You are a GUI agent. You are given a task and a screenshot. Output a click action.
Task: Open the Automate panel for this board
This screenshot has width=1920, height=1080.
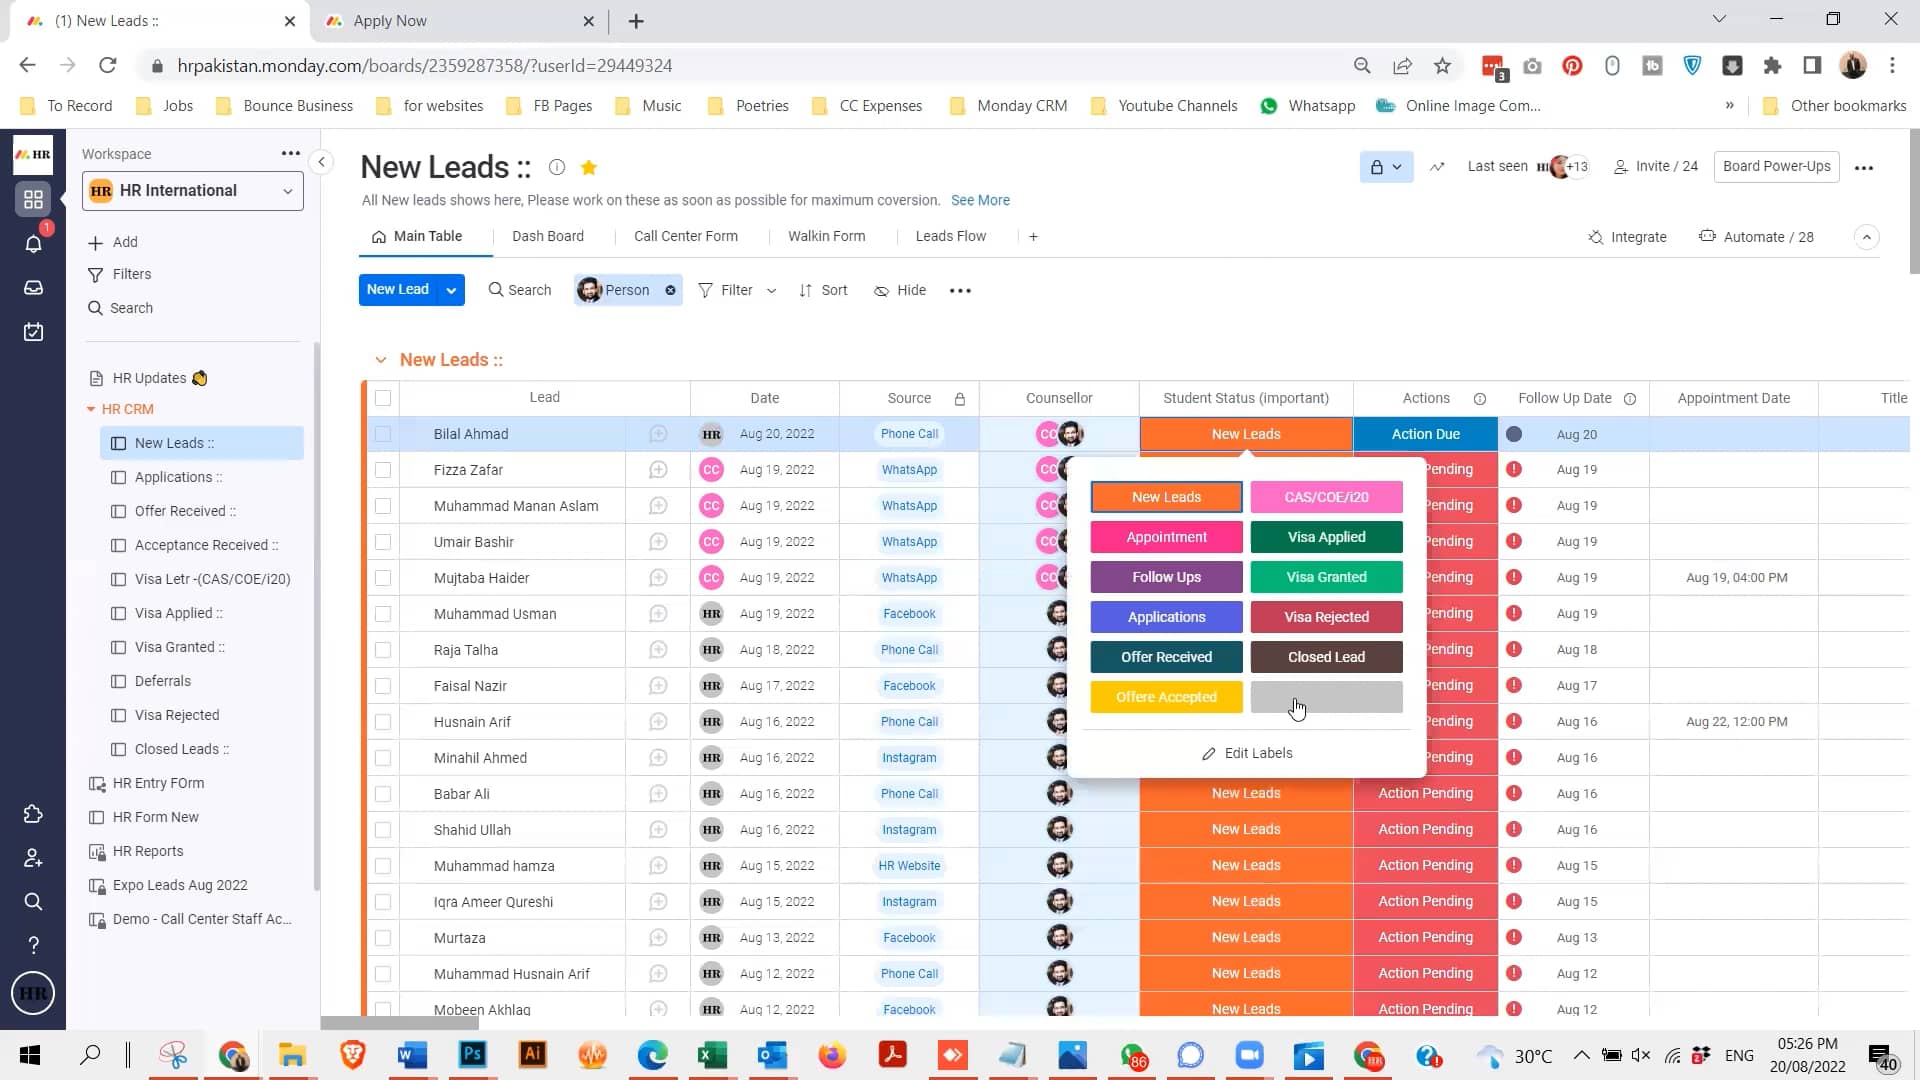(1757, 237)
